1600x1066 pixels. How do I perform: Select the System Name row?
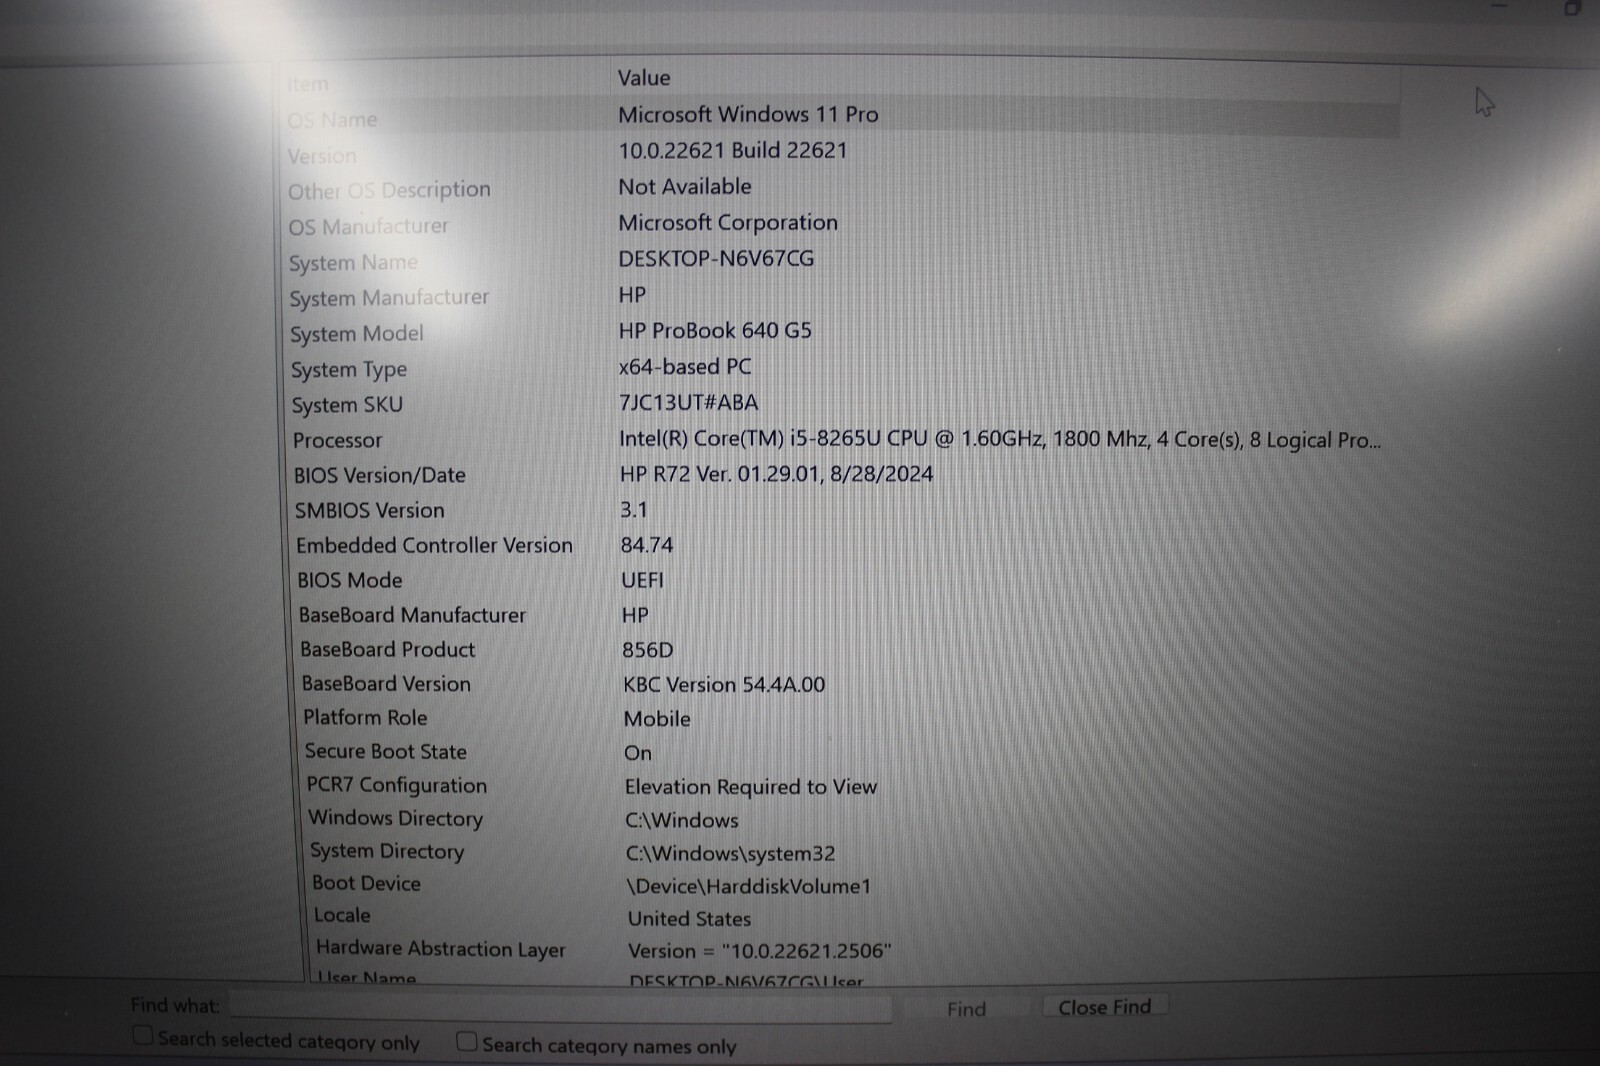353,263
